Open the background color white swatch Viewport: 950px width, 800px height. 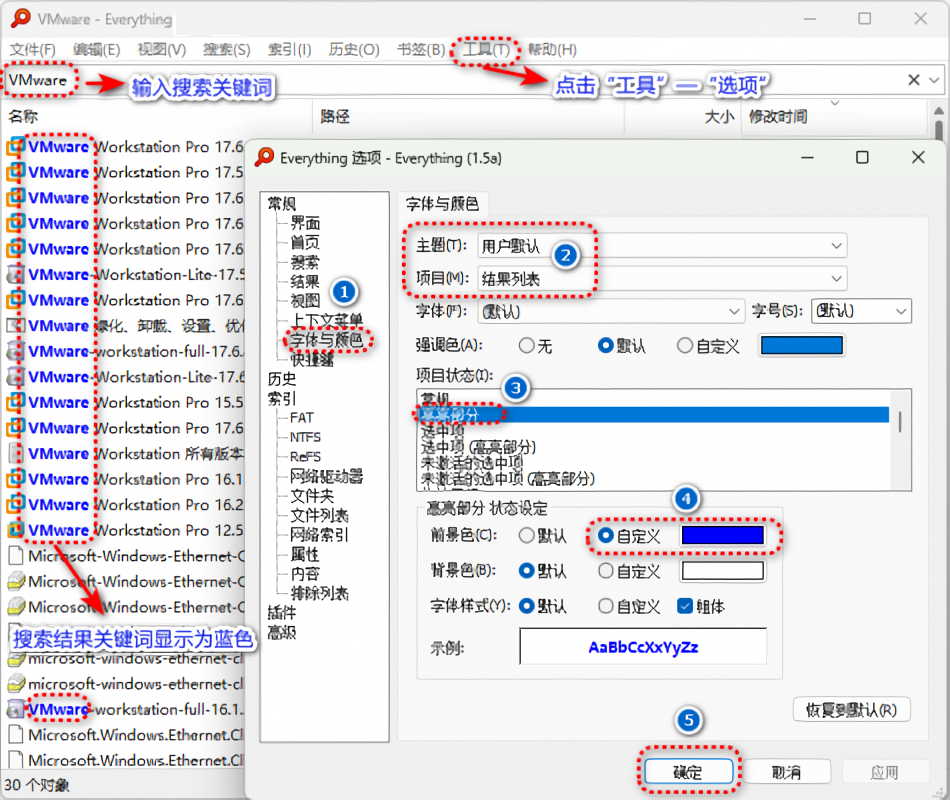723,571
